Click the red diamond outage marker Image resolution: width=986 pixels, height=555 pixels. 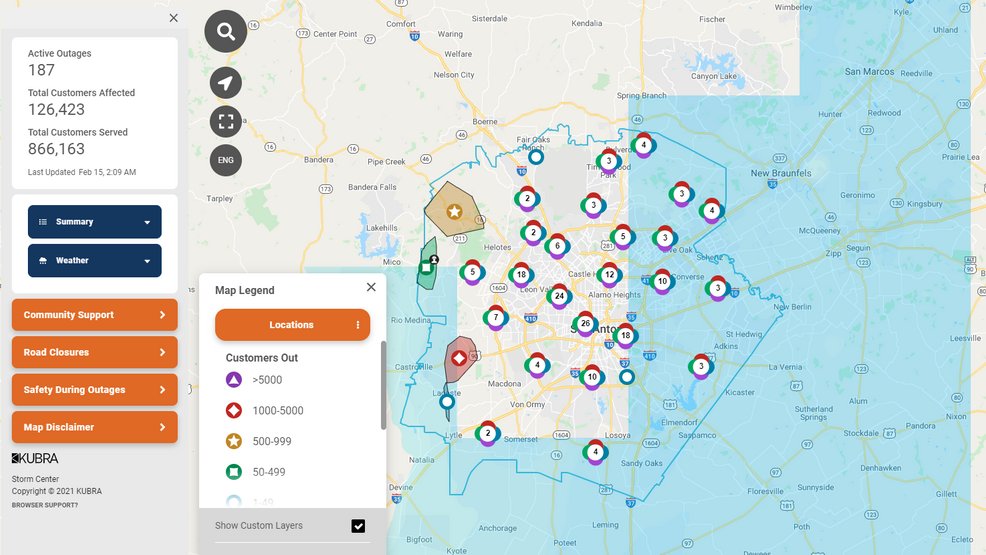tap(459, 358)
